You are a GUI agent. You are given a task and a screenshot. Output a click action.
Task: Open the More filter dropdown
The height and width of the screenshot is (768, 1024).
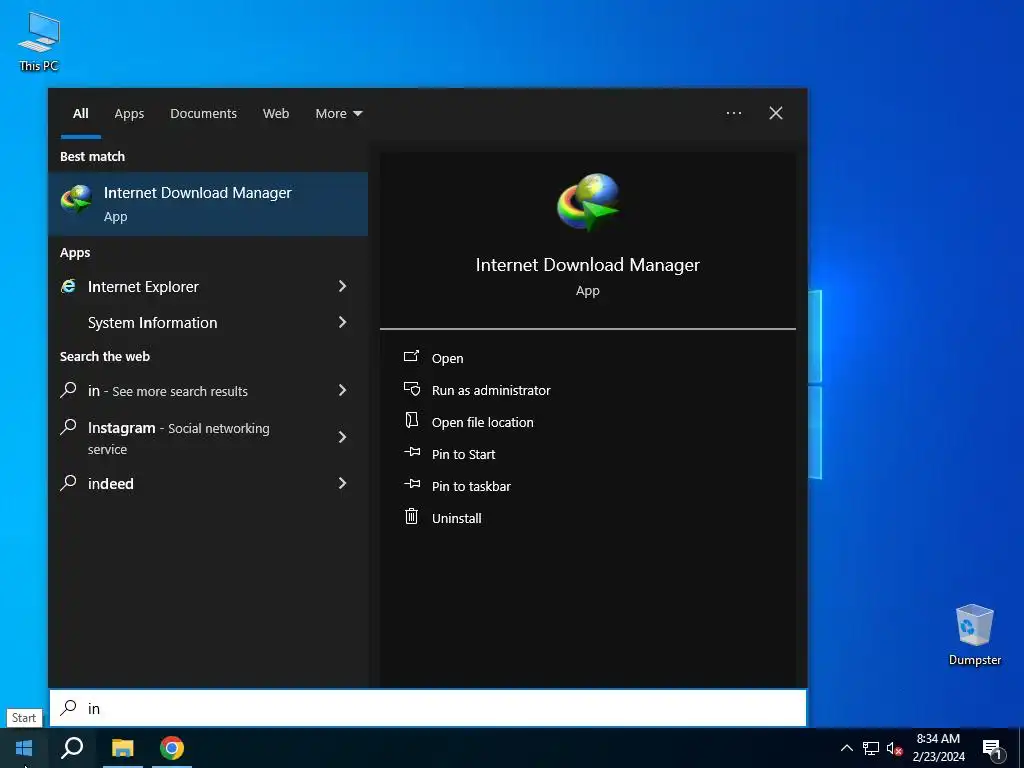[x=338, y=114]
